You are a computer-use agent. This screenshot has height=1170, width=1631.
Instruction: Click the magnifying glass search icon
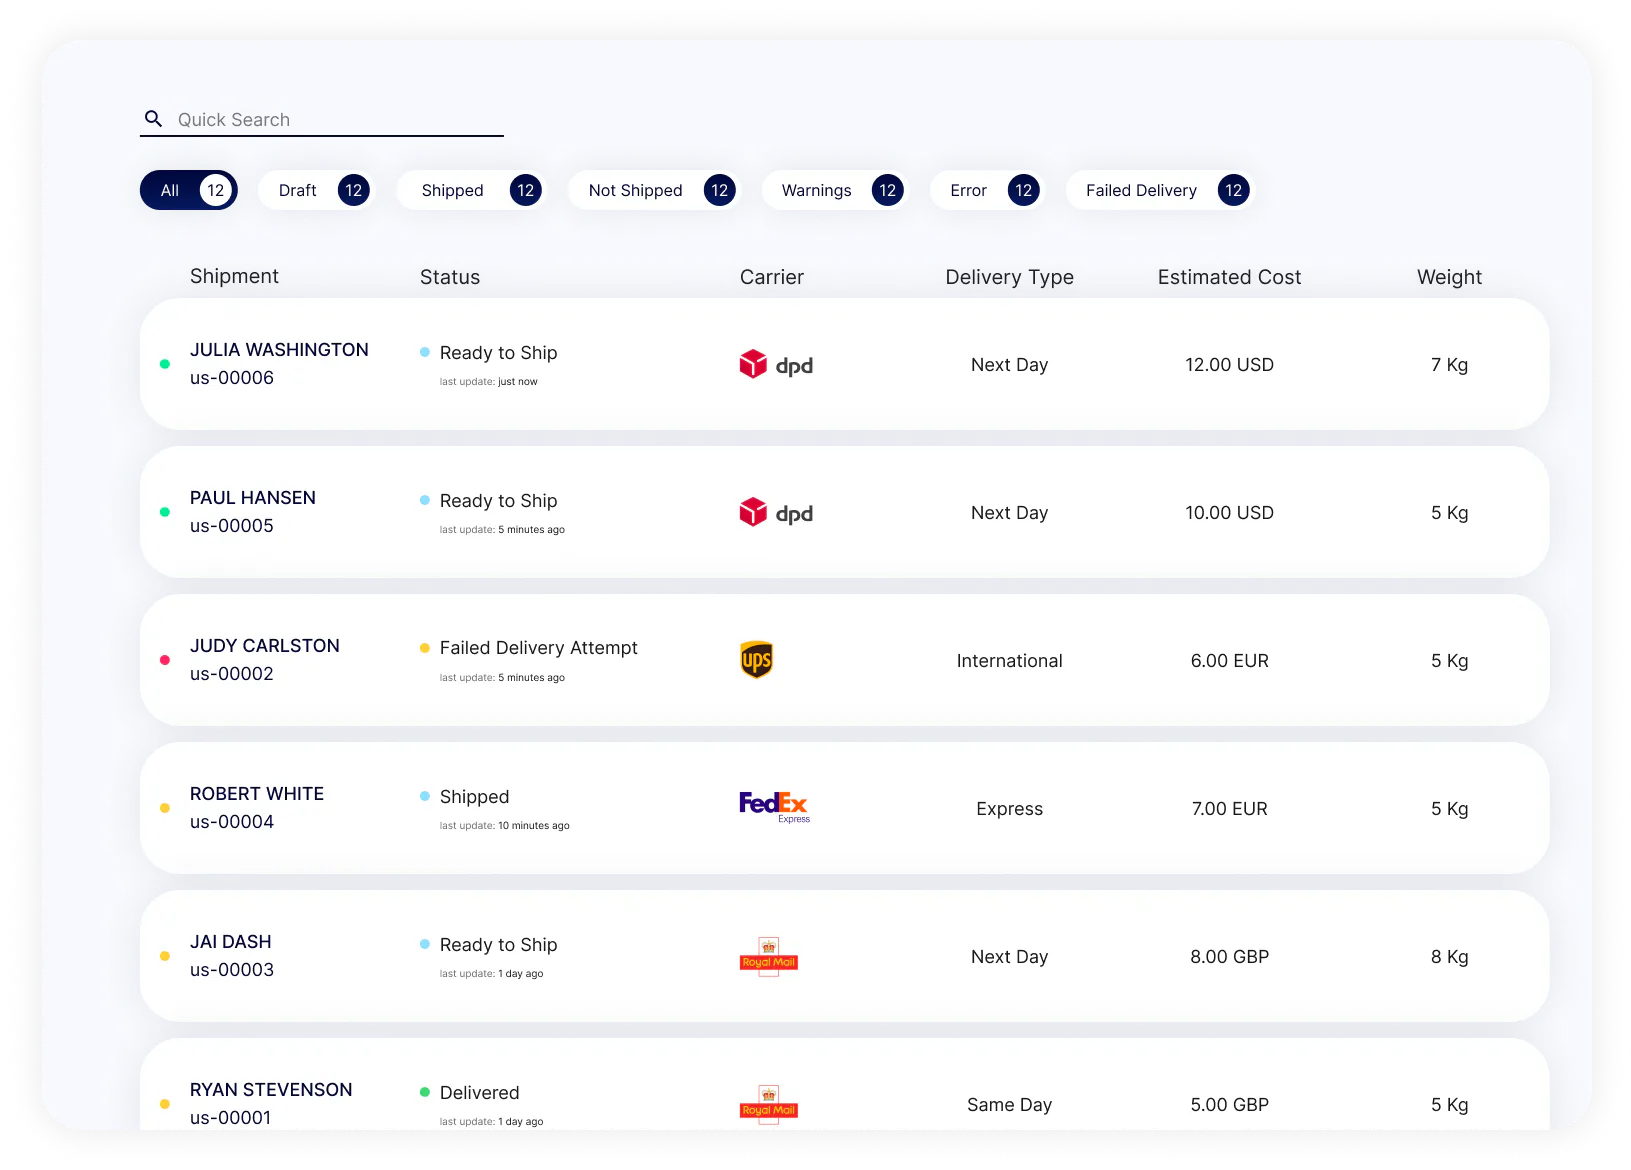153,119
